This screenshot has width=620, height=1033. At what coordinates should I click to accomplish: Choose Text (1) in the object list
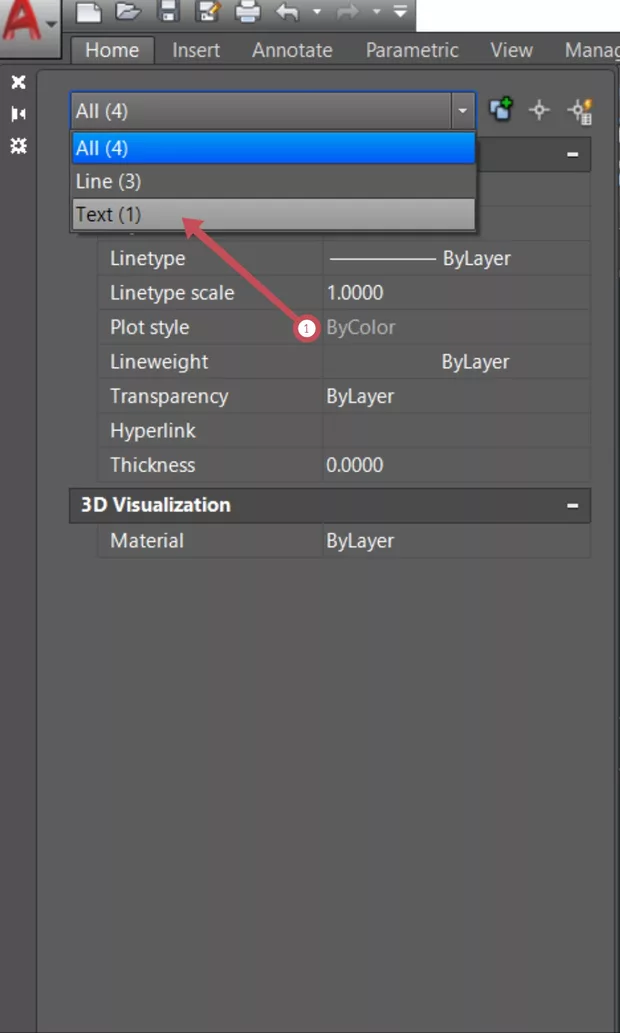tap(273, 214)
